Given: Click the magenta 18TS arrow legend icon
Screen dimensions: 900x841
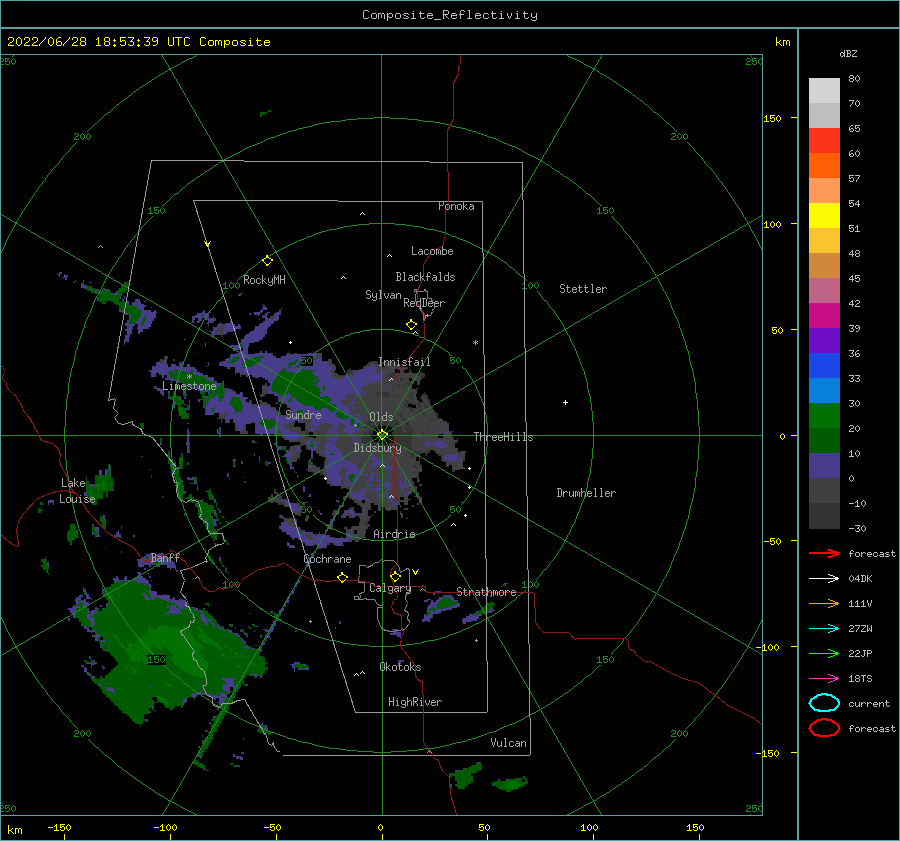Looking at the screenshot, I should tap(824, 679).
